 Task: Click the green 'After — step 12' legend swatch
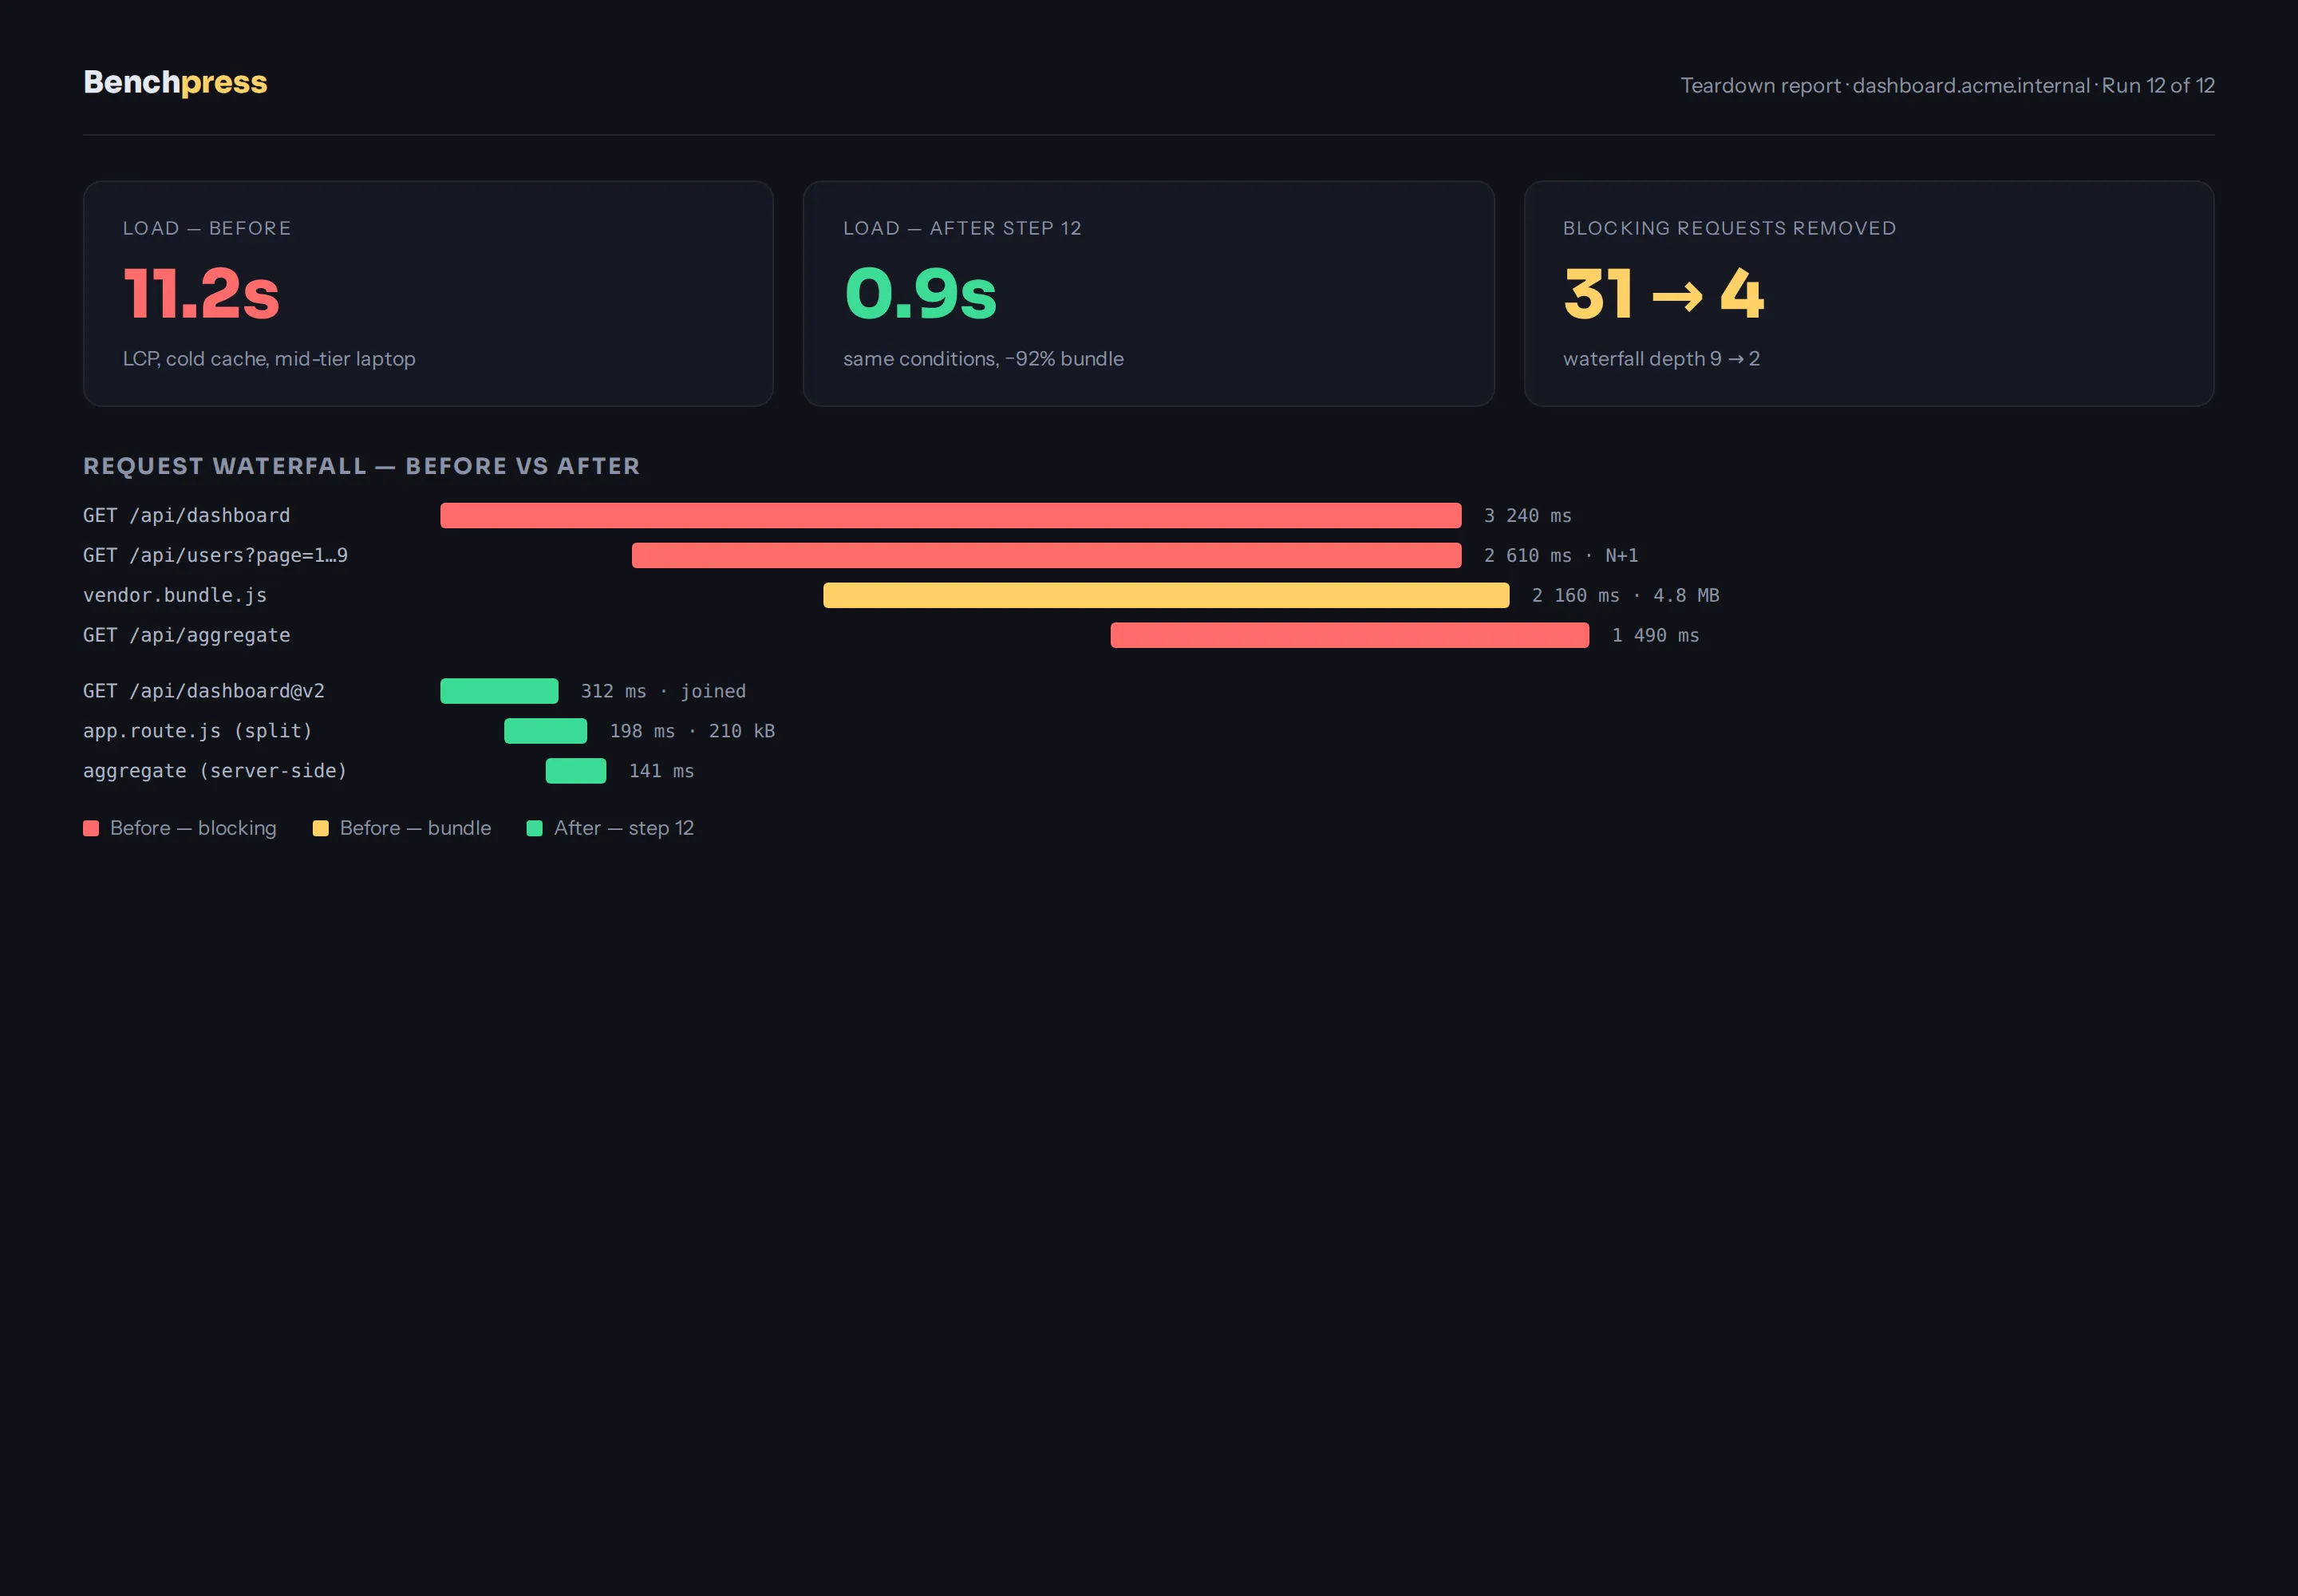(x=534, y=828)
